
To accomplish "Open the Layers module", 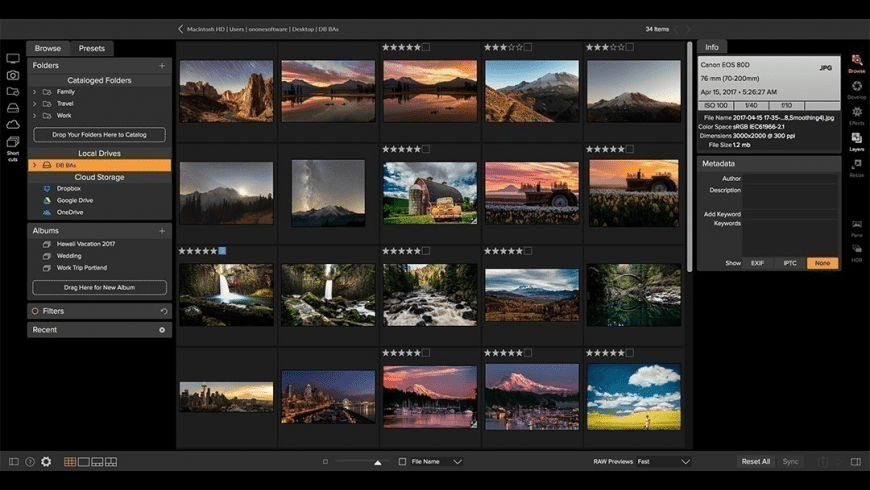I will 856,139.
